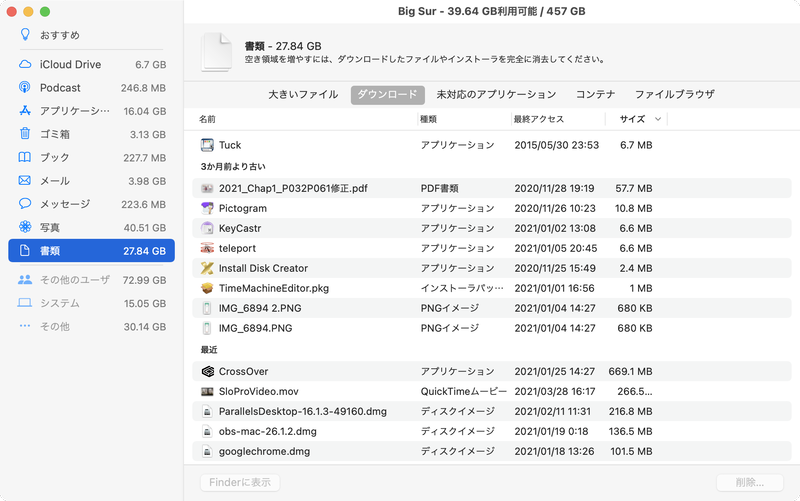800x501 pixels.
Task: Click the mail (メール) envelope icon
Action: [25, 181]
